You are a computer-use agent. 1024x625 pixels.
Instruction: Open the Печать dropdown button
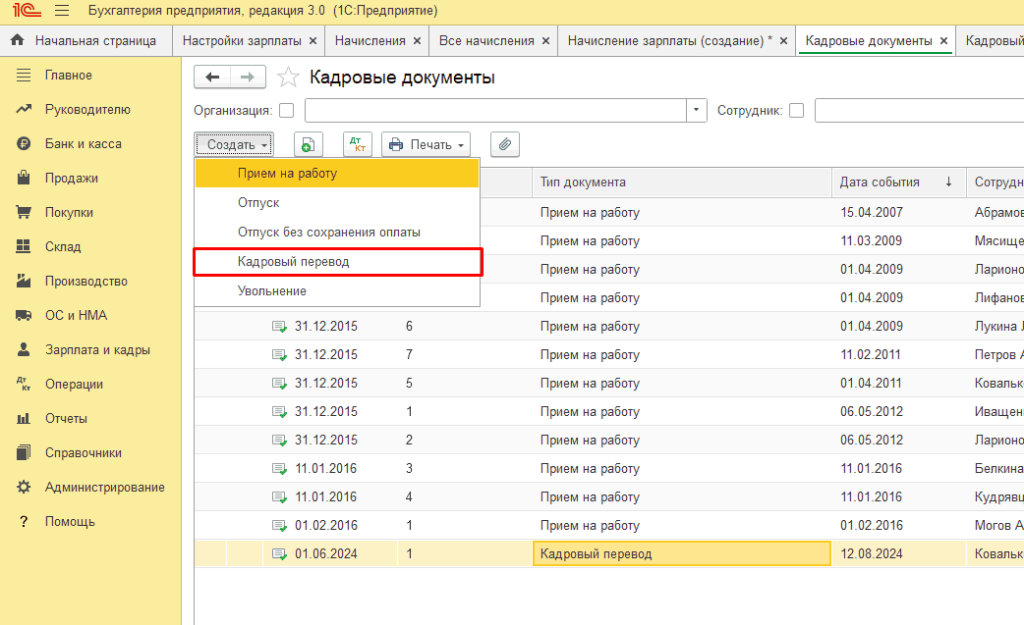click(426, 145)
